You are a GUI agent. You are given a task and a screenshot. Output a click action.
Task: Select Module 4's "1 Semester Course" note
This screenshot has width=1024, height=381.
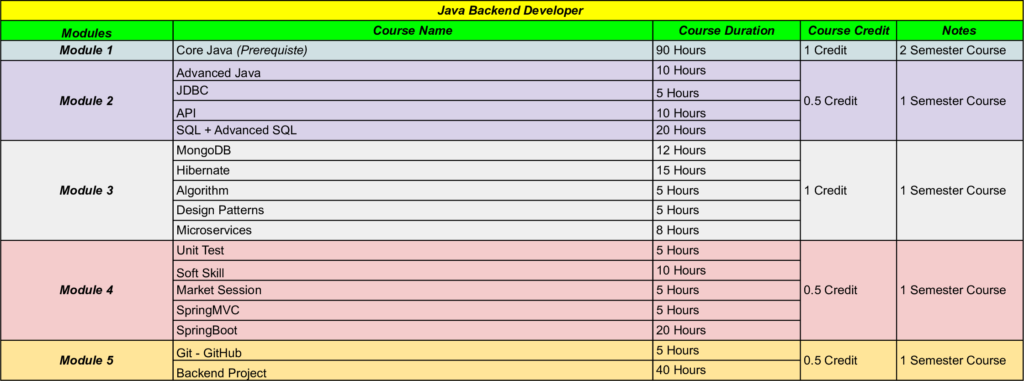959,290
